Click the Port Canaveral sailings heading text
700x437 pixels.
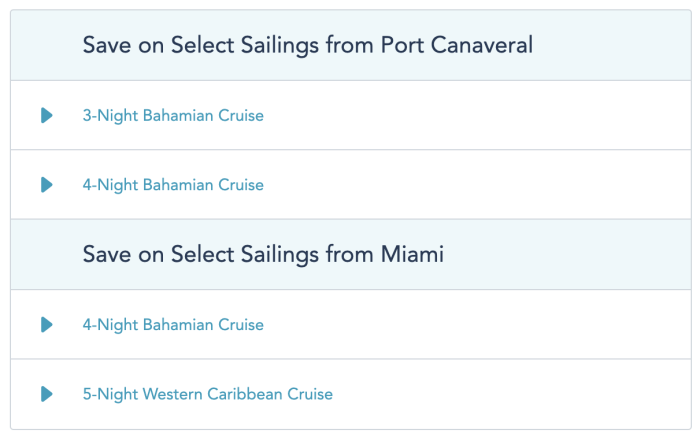(307, 45)
